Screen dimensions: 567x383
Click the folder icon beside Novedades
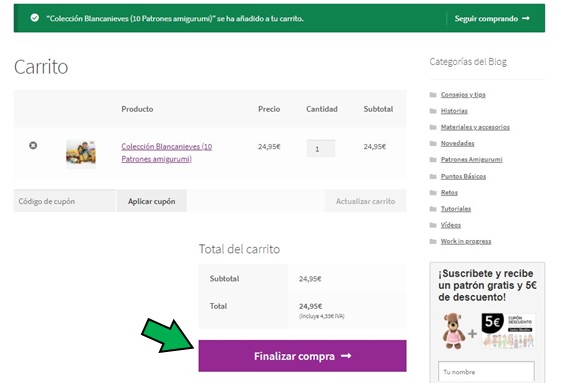pos(433,144)
